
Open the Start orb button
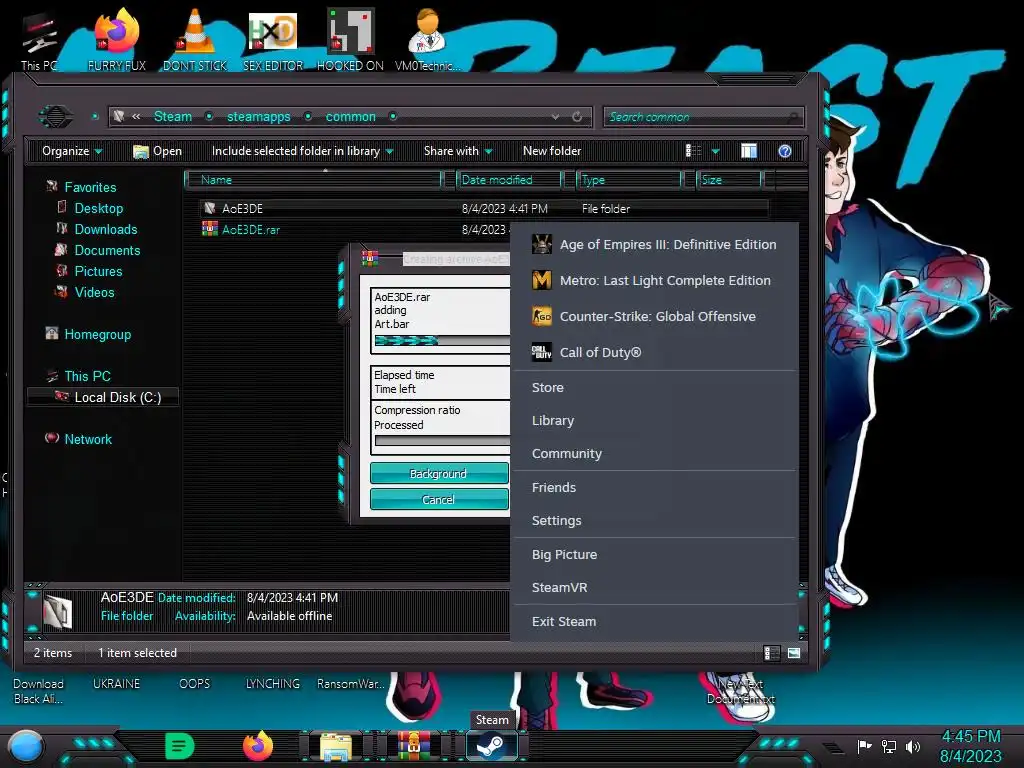(25, 747)
